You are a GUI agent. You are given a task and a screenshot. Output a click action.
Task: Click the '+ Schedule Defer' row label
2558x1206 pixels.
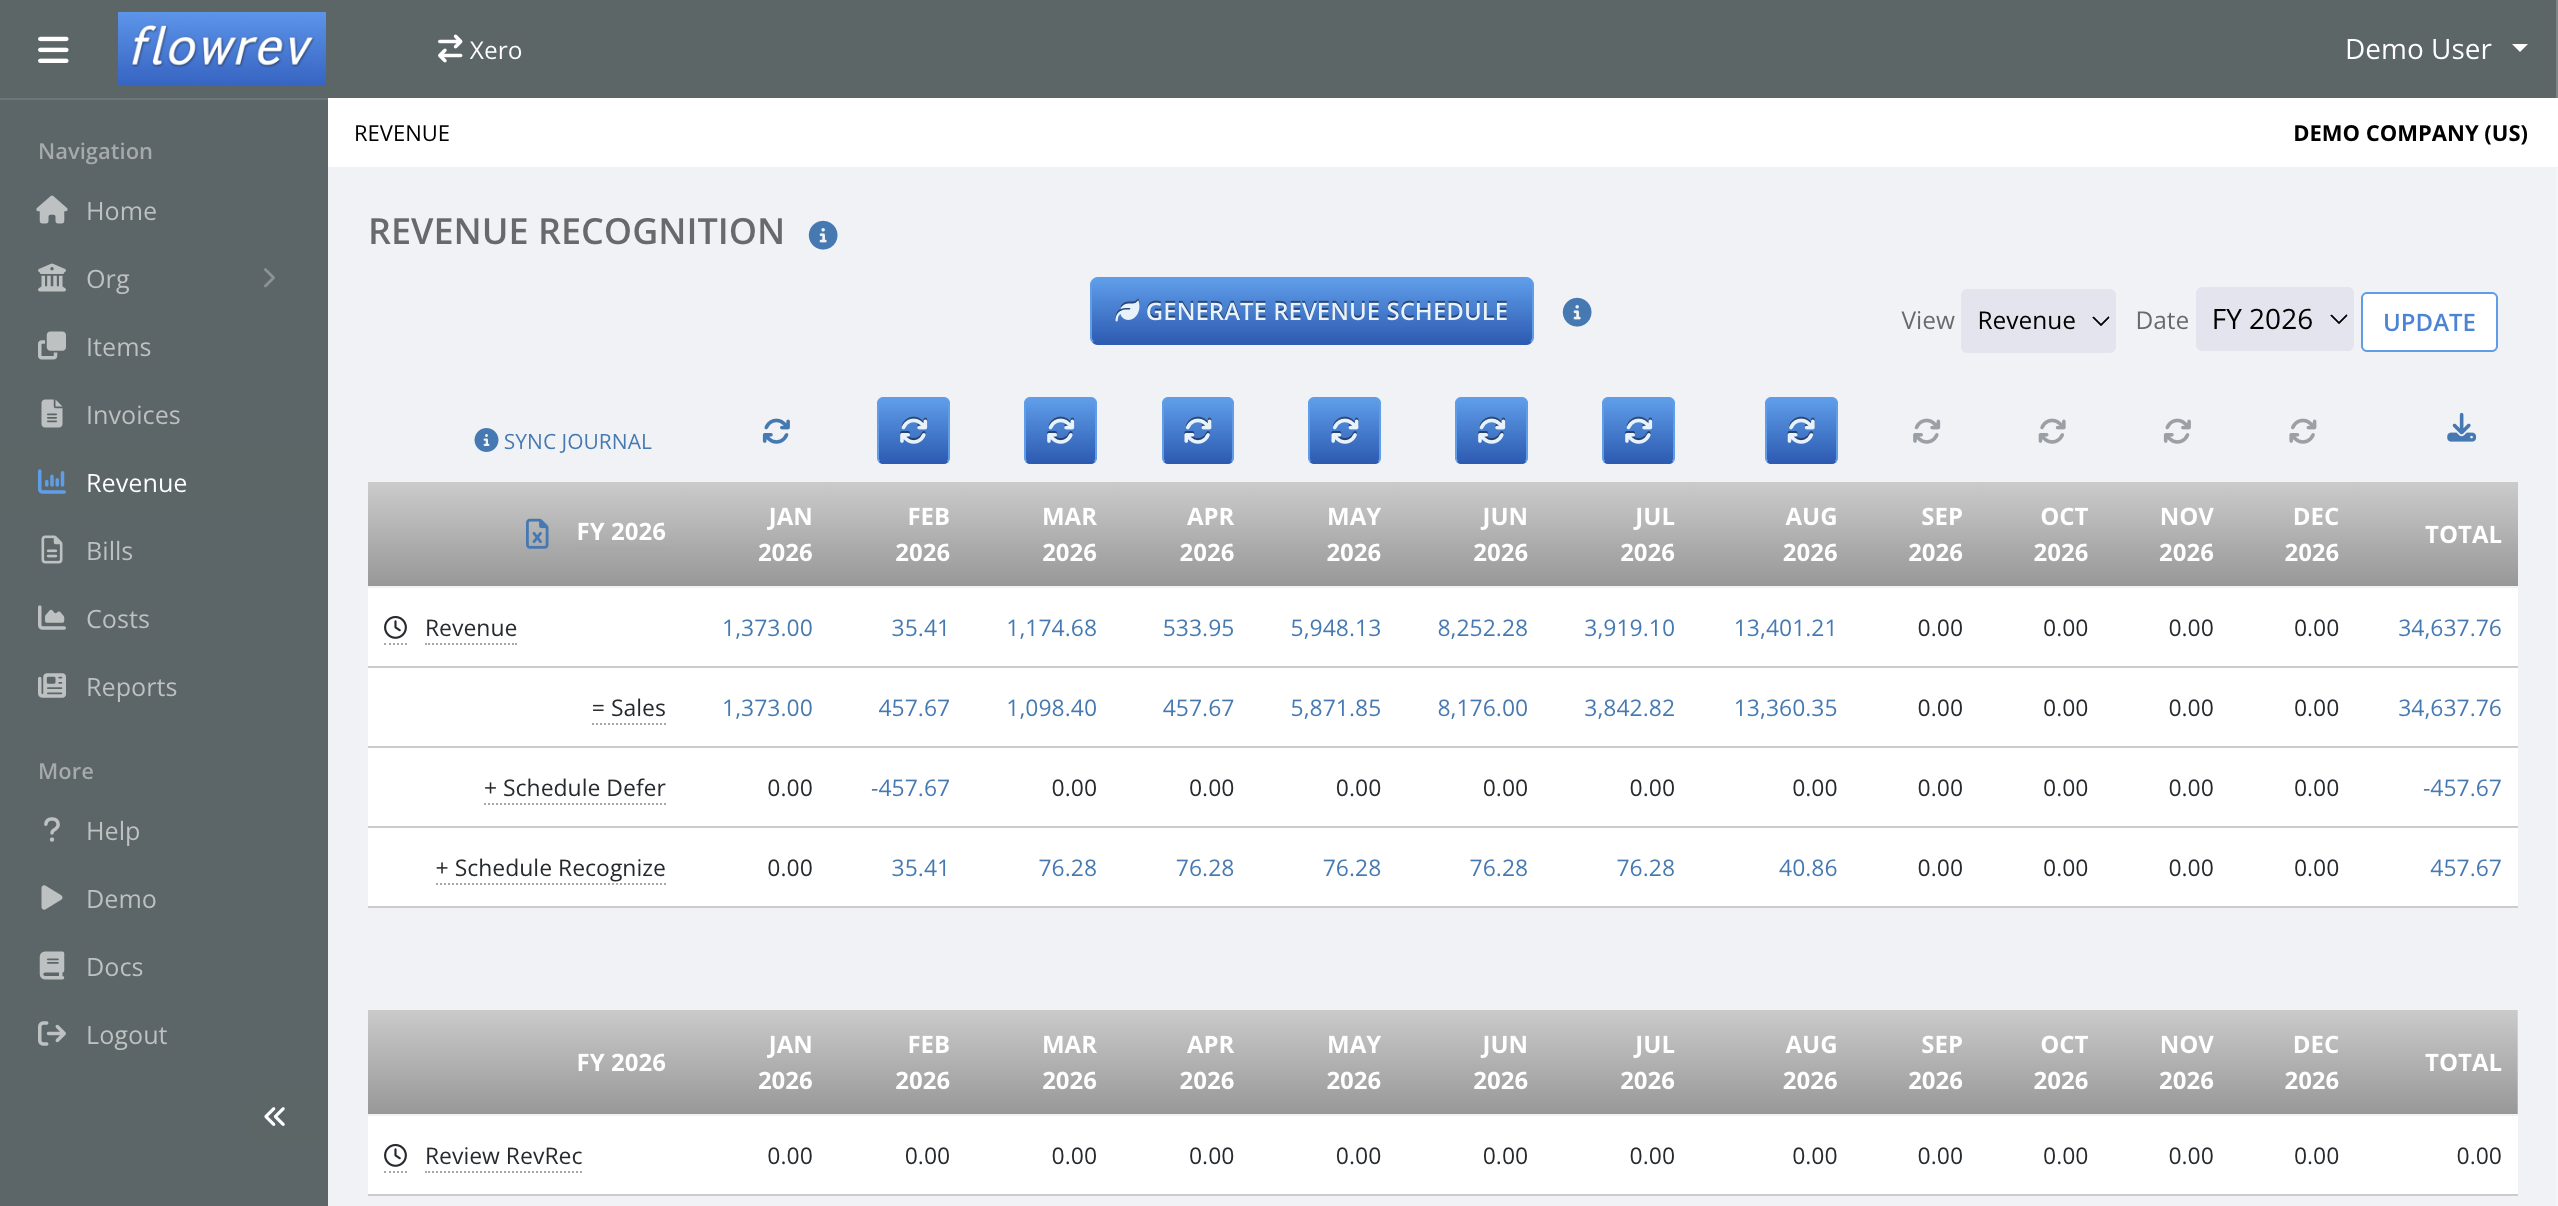coord(575,788)
